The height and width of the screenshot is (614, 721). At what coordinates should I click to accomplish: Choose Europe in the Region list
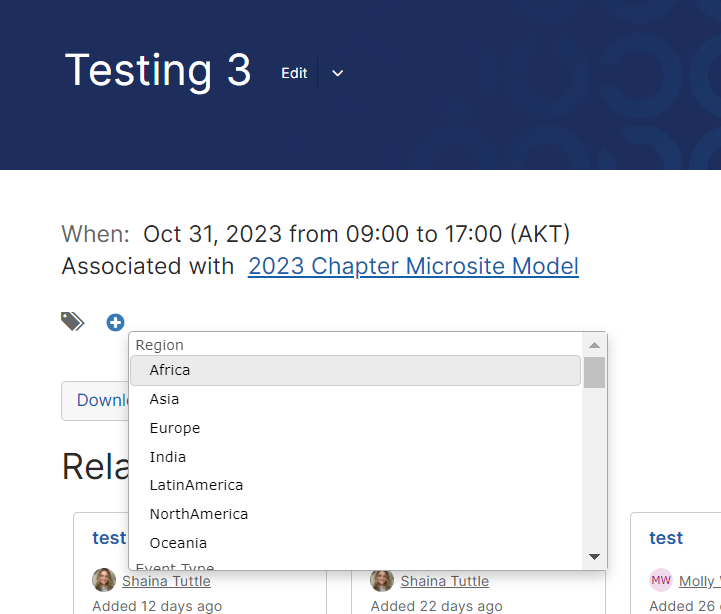(x=175, y=428)
